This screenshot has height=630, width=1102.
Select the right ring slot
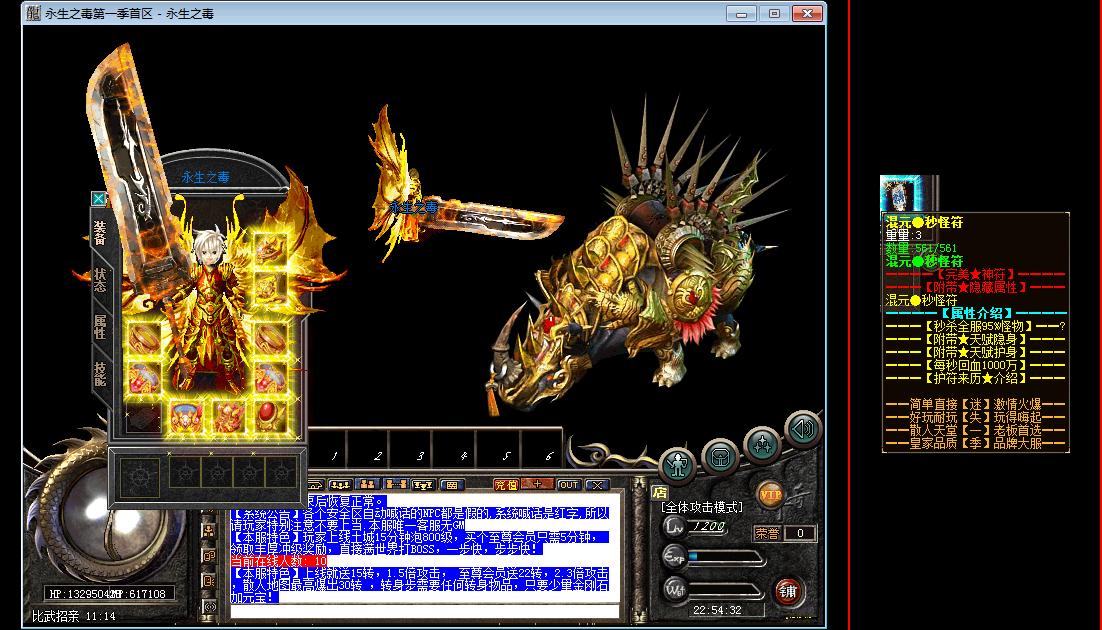tap(271, 378)
